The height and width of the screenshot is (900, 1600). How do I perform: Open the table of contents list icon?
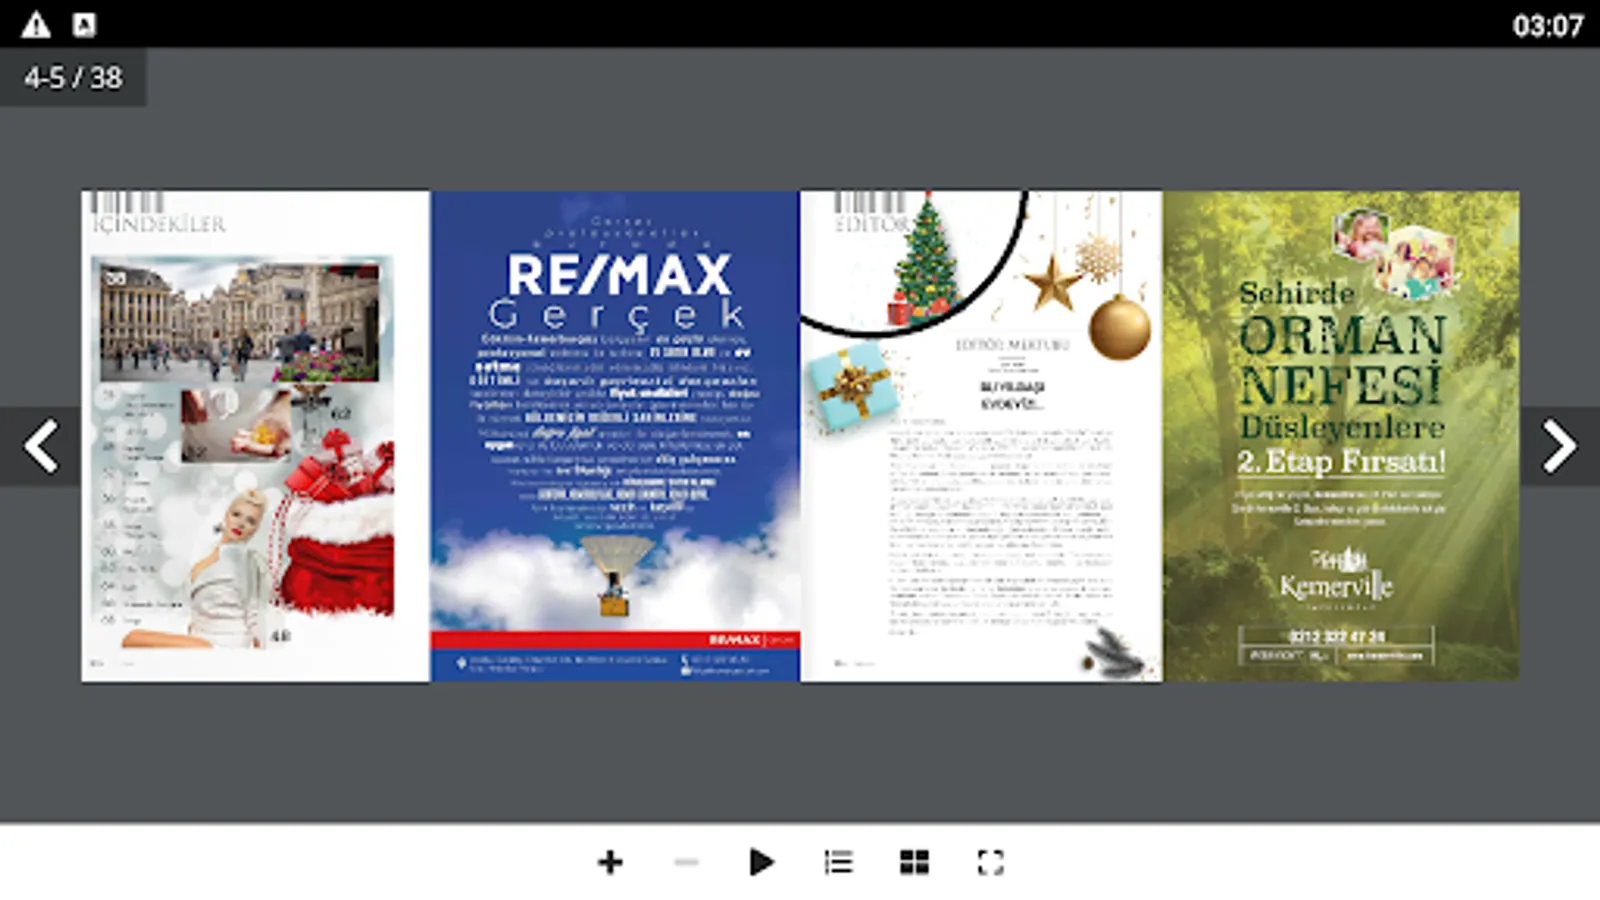tap(838, 862)
